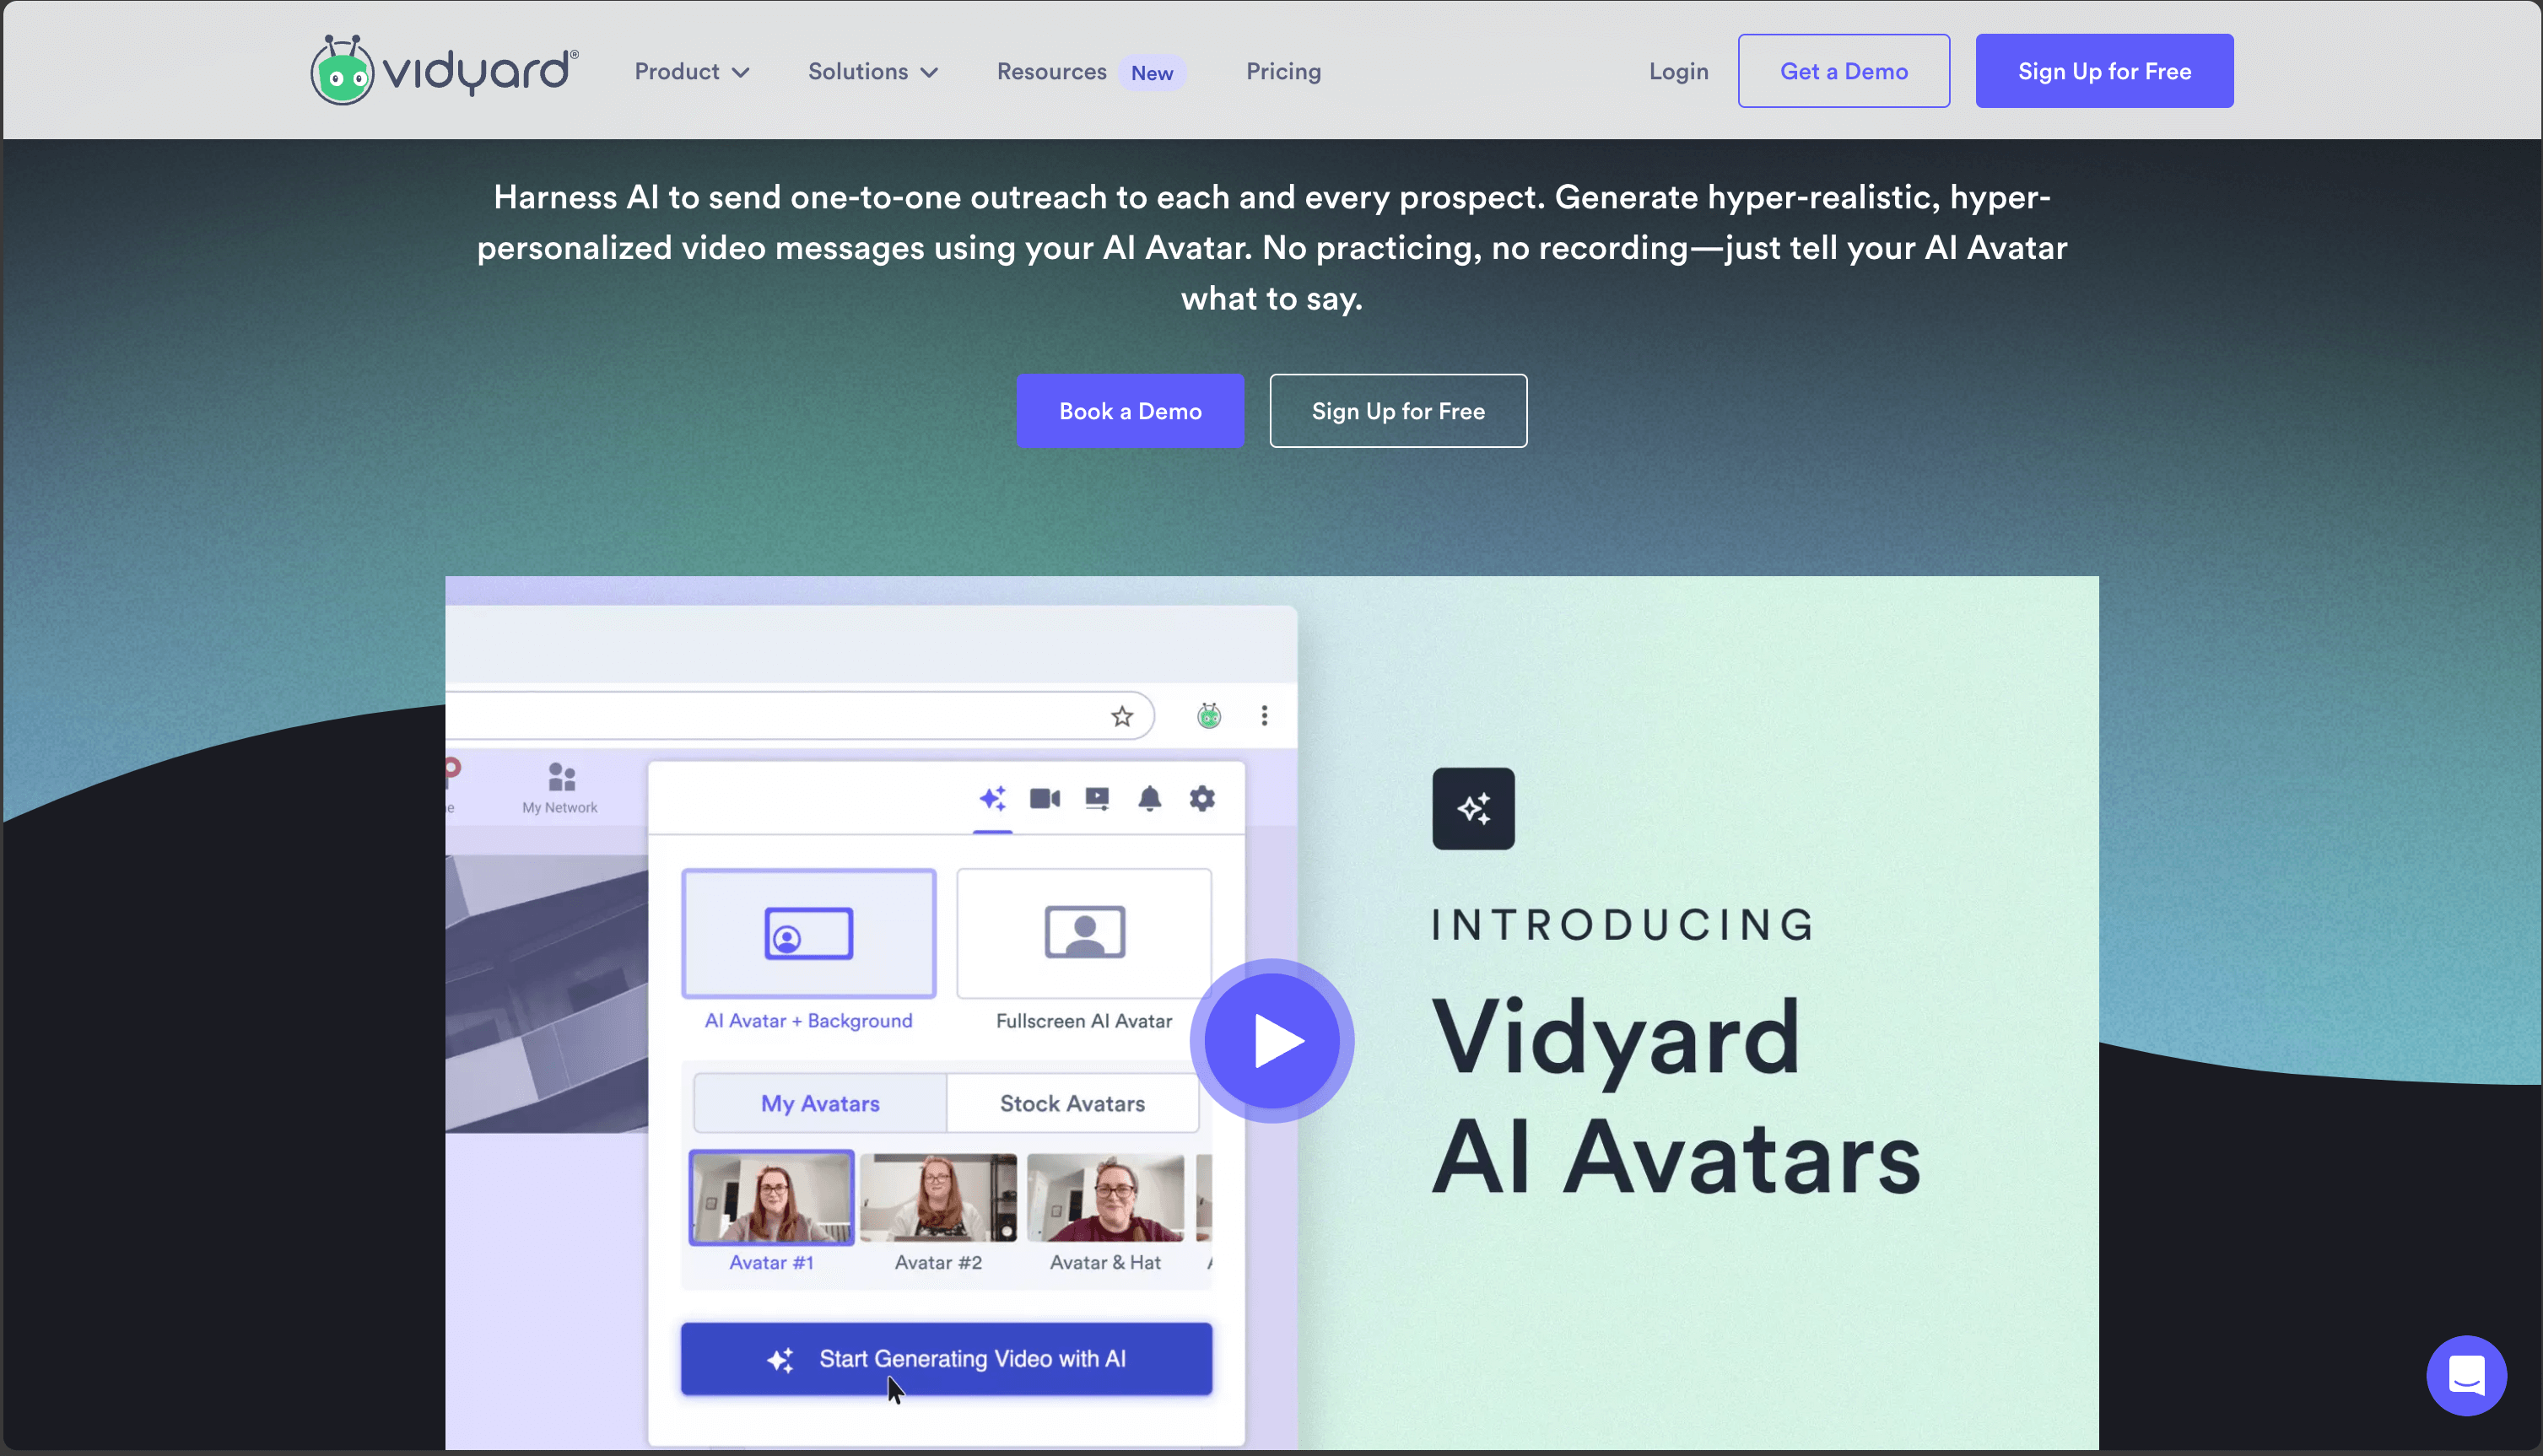Open the Pricing page from the navbar

(1283, 71)
